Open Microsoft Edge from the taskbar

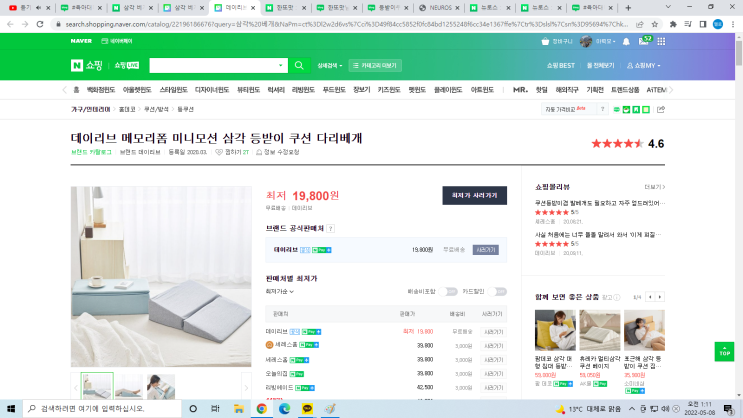pyautogui.click(x=284, y=409)
